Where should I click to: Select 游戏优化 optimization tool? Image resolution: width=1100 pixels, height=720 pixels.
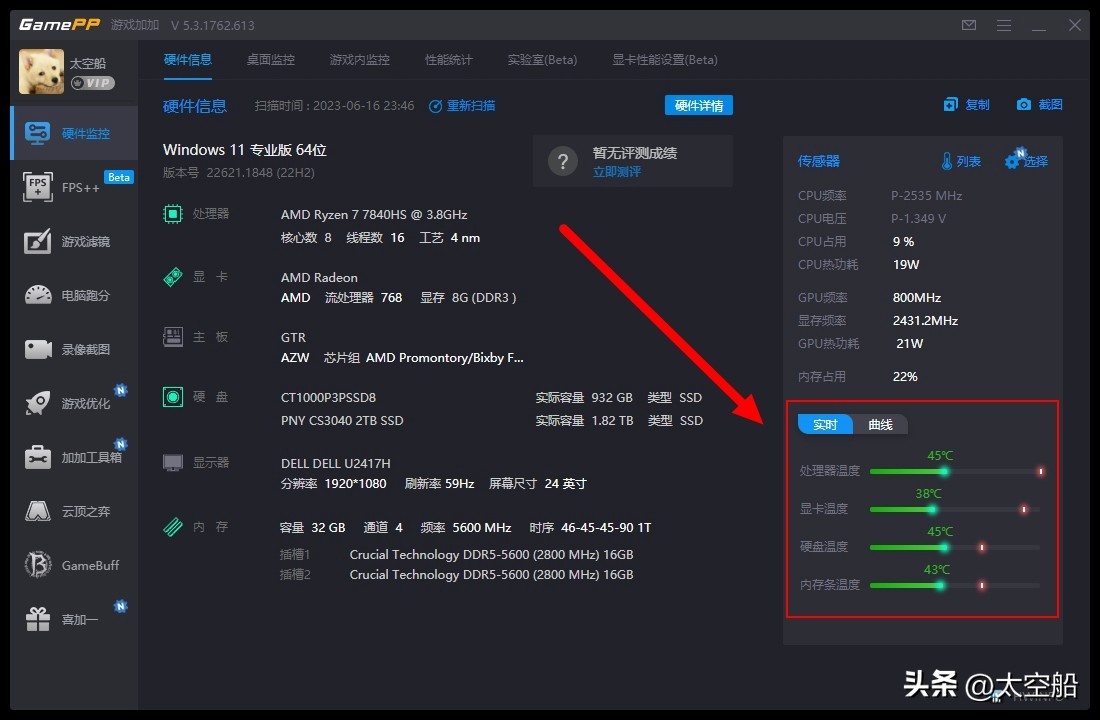tap(75, 402)
